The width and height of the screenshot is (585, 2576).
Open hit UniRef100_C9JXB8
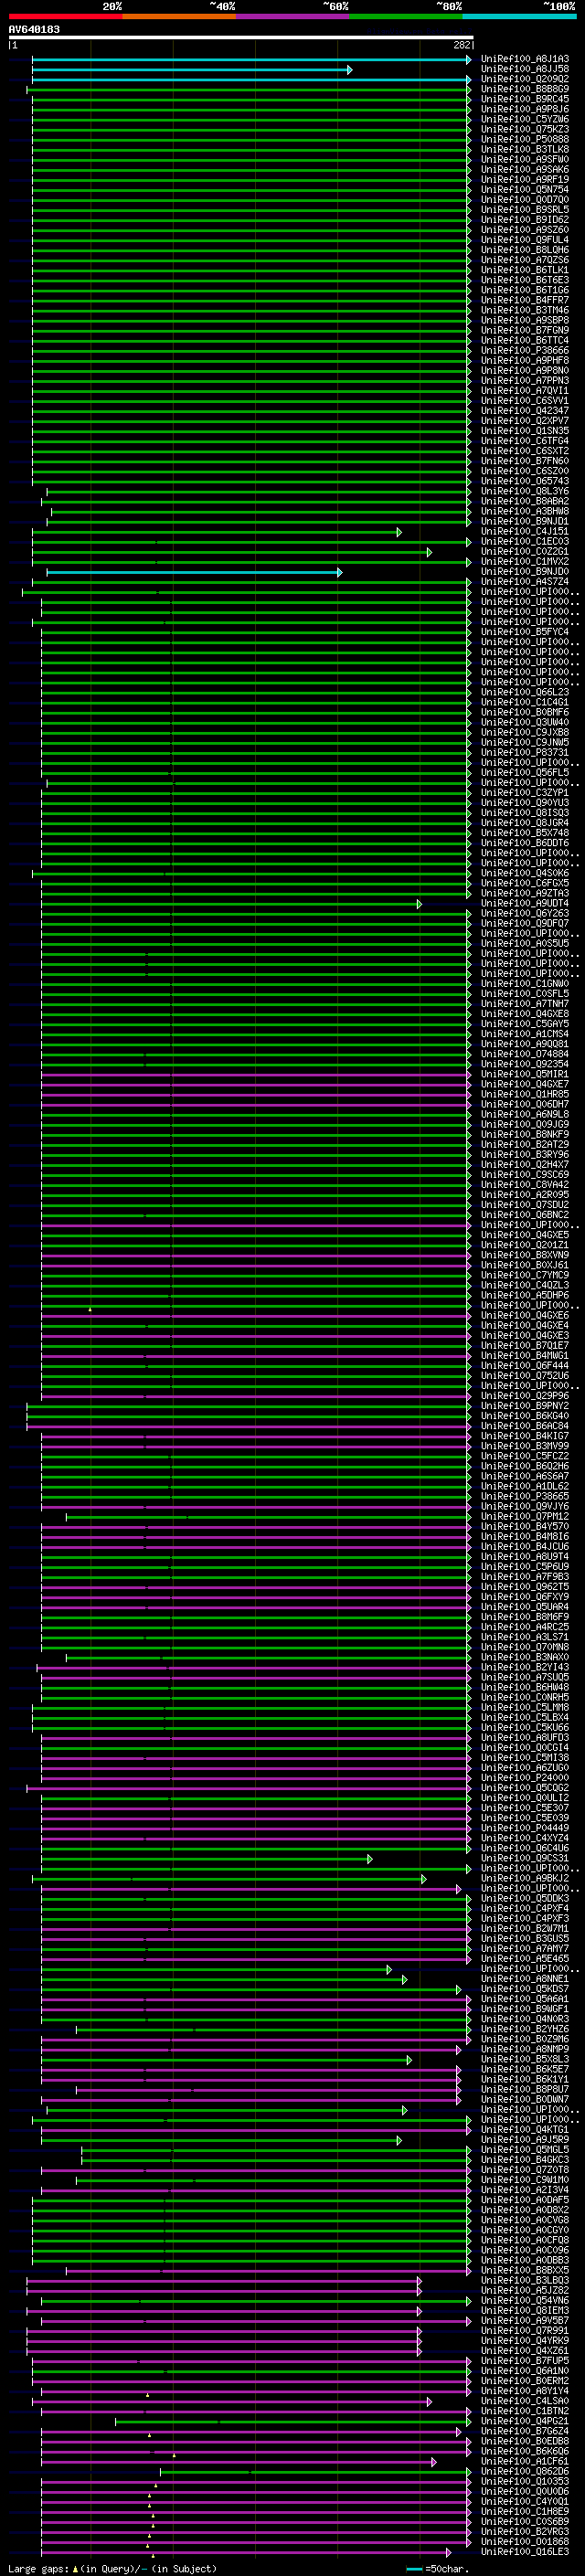tap(525, 733)
